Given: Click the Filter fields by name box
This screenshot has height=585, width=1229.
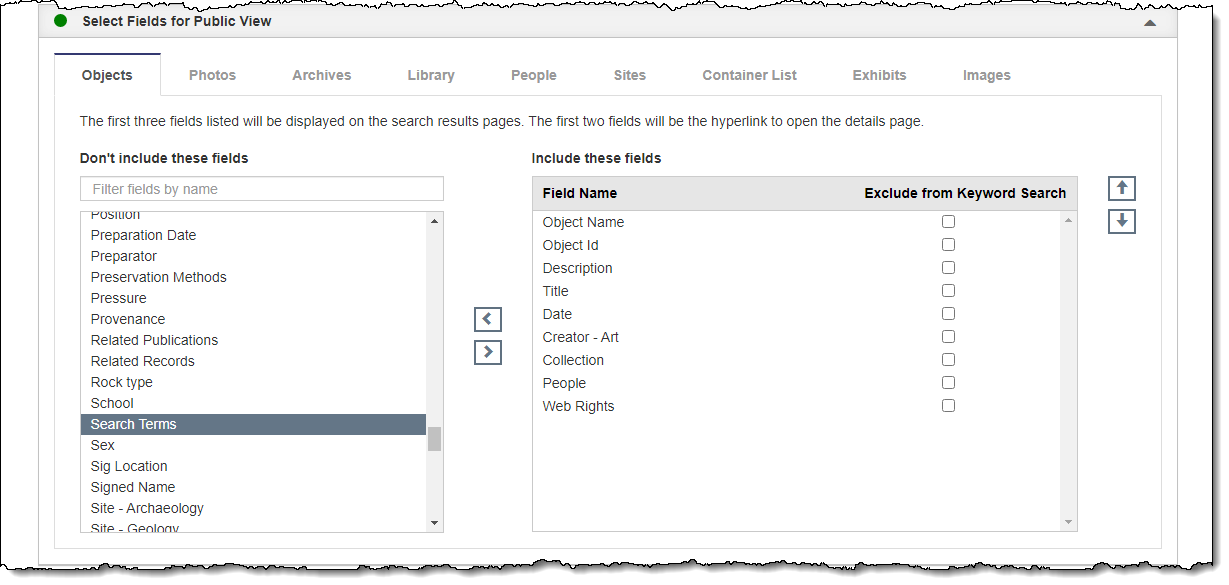Looking at the screenshot, I should [261, 189].
